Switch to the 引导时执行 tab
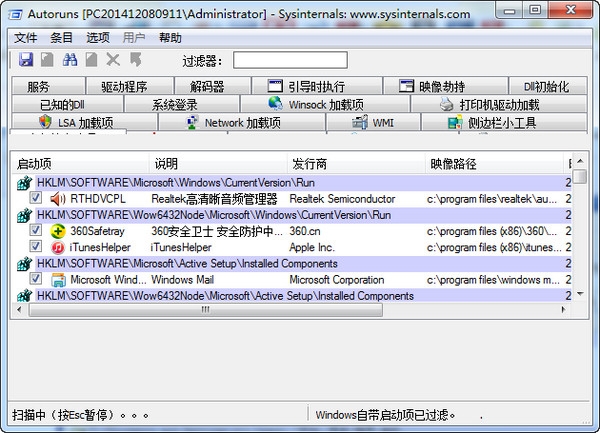Screen dimensions: 600x433 coord(317,86)
